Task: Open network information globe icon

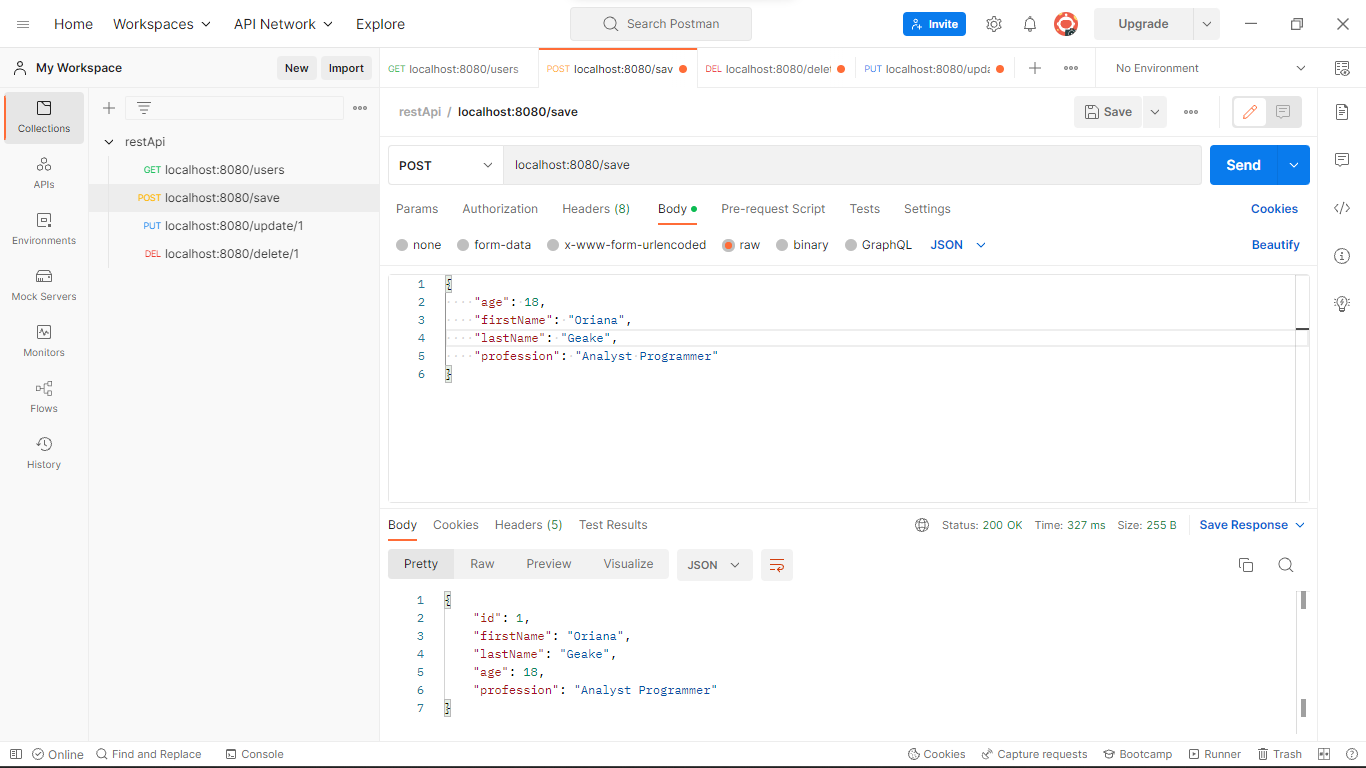Action: [x=922, y=525]
